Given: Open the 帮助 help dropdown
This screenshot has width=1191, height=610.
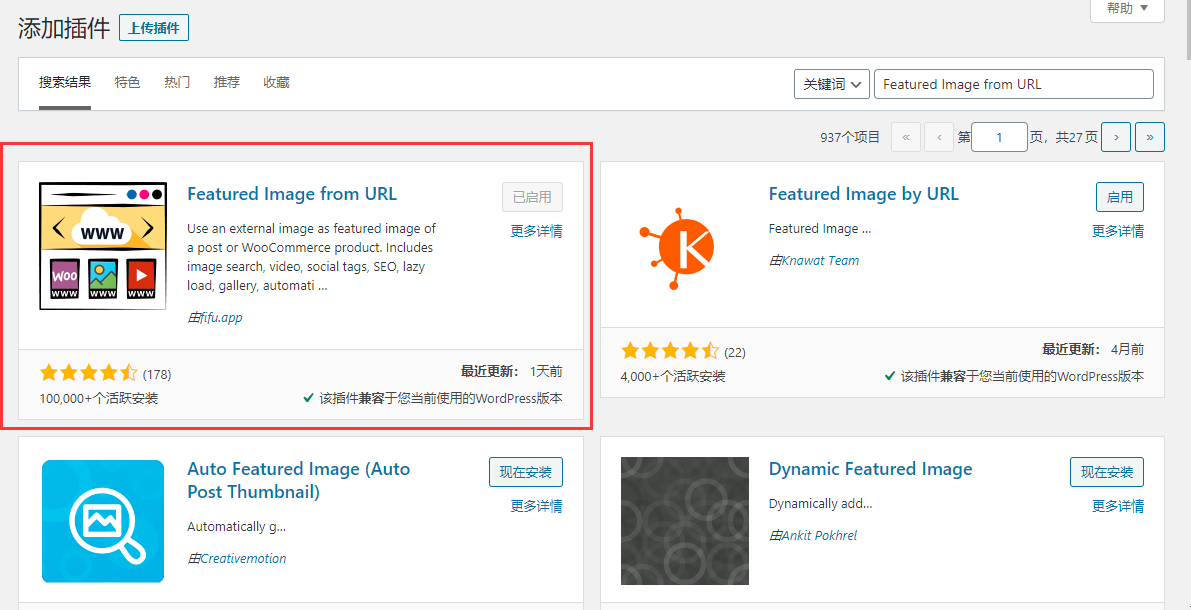Looking at the screenshot, I should [1127, 9].
